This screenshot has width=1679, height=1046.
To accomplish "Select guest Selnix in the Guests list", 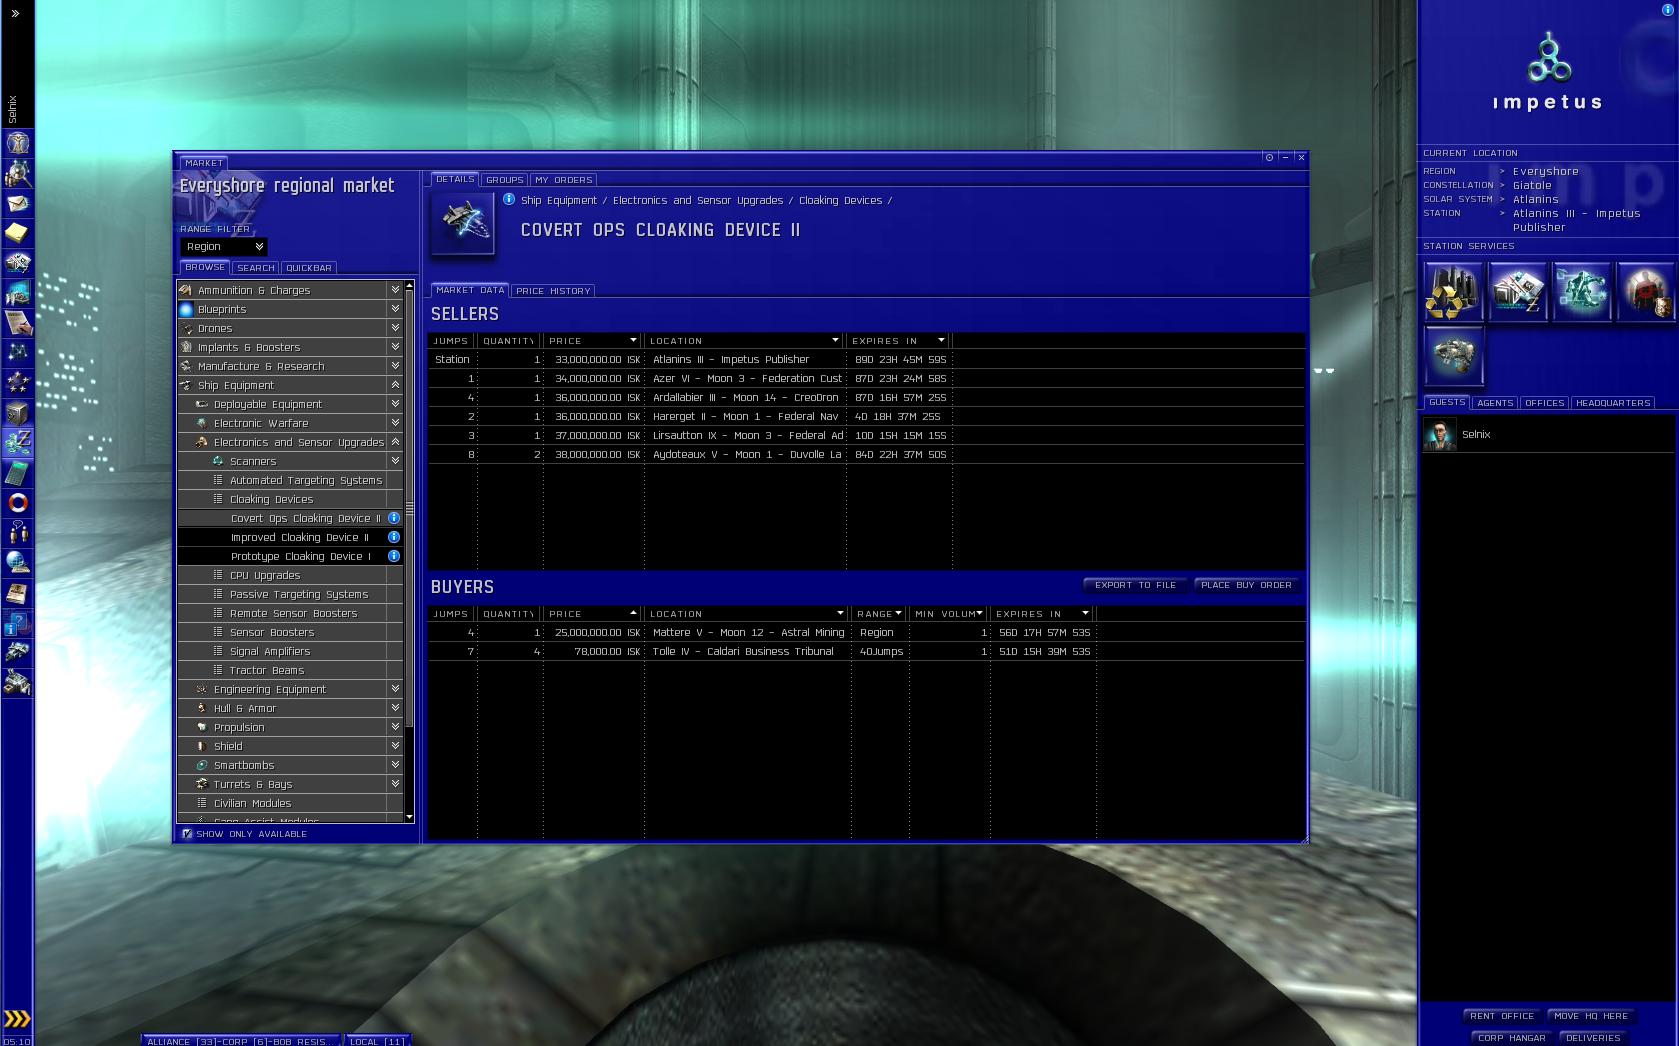I will coord(1547,435).
